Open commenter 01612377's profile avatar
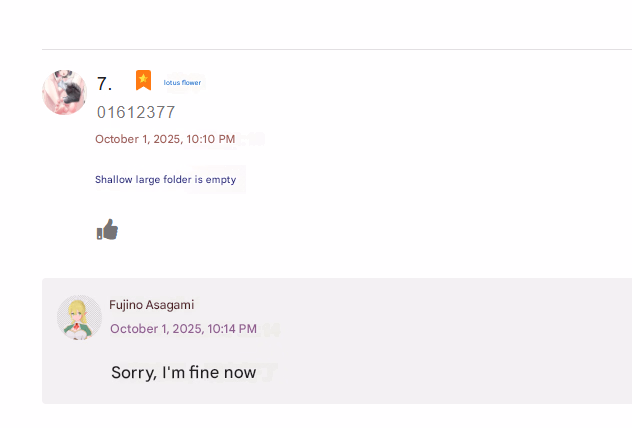Image resolution: width=632 pixels, height=428 pixels. tap(64, 92)
